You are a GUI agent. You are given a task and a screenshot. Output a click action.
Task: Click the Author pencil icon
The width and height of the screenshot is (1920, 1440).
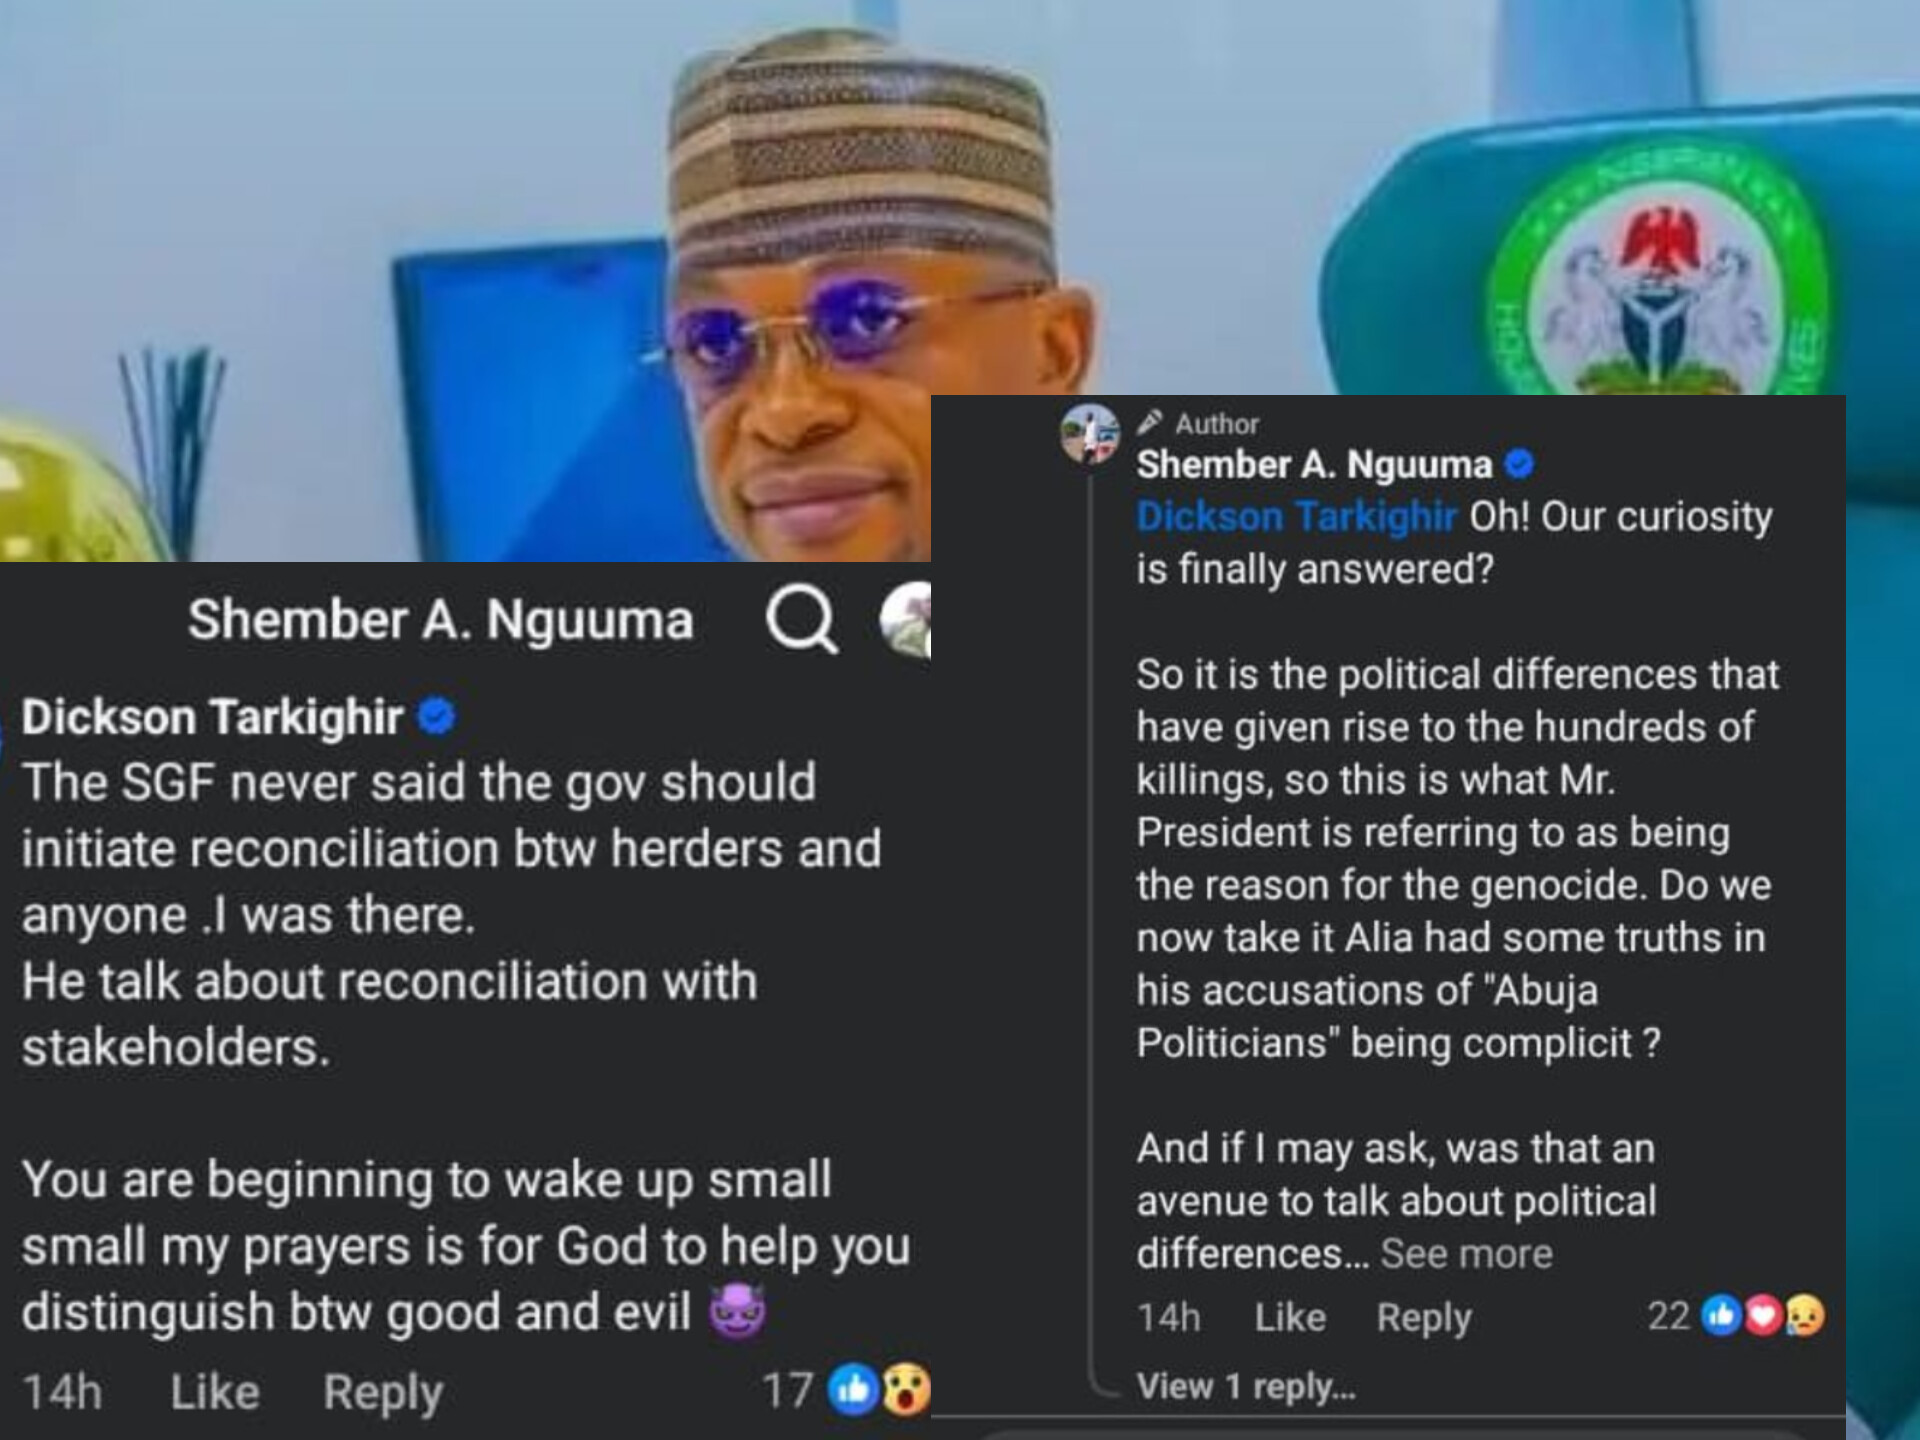1150,423
